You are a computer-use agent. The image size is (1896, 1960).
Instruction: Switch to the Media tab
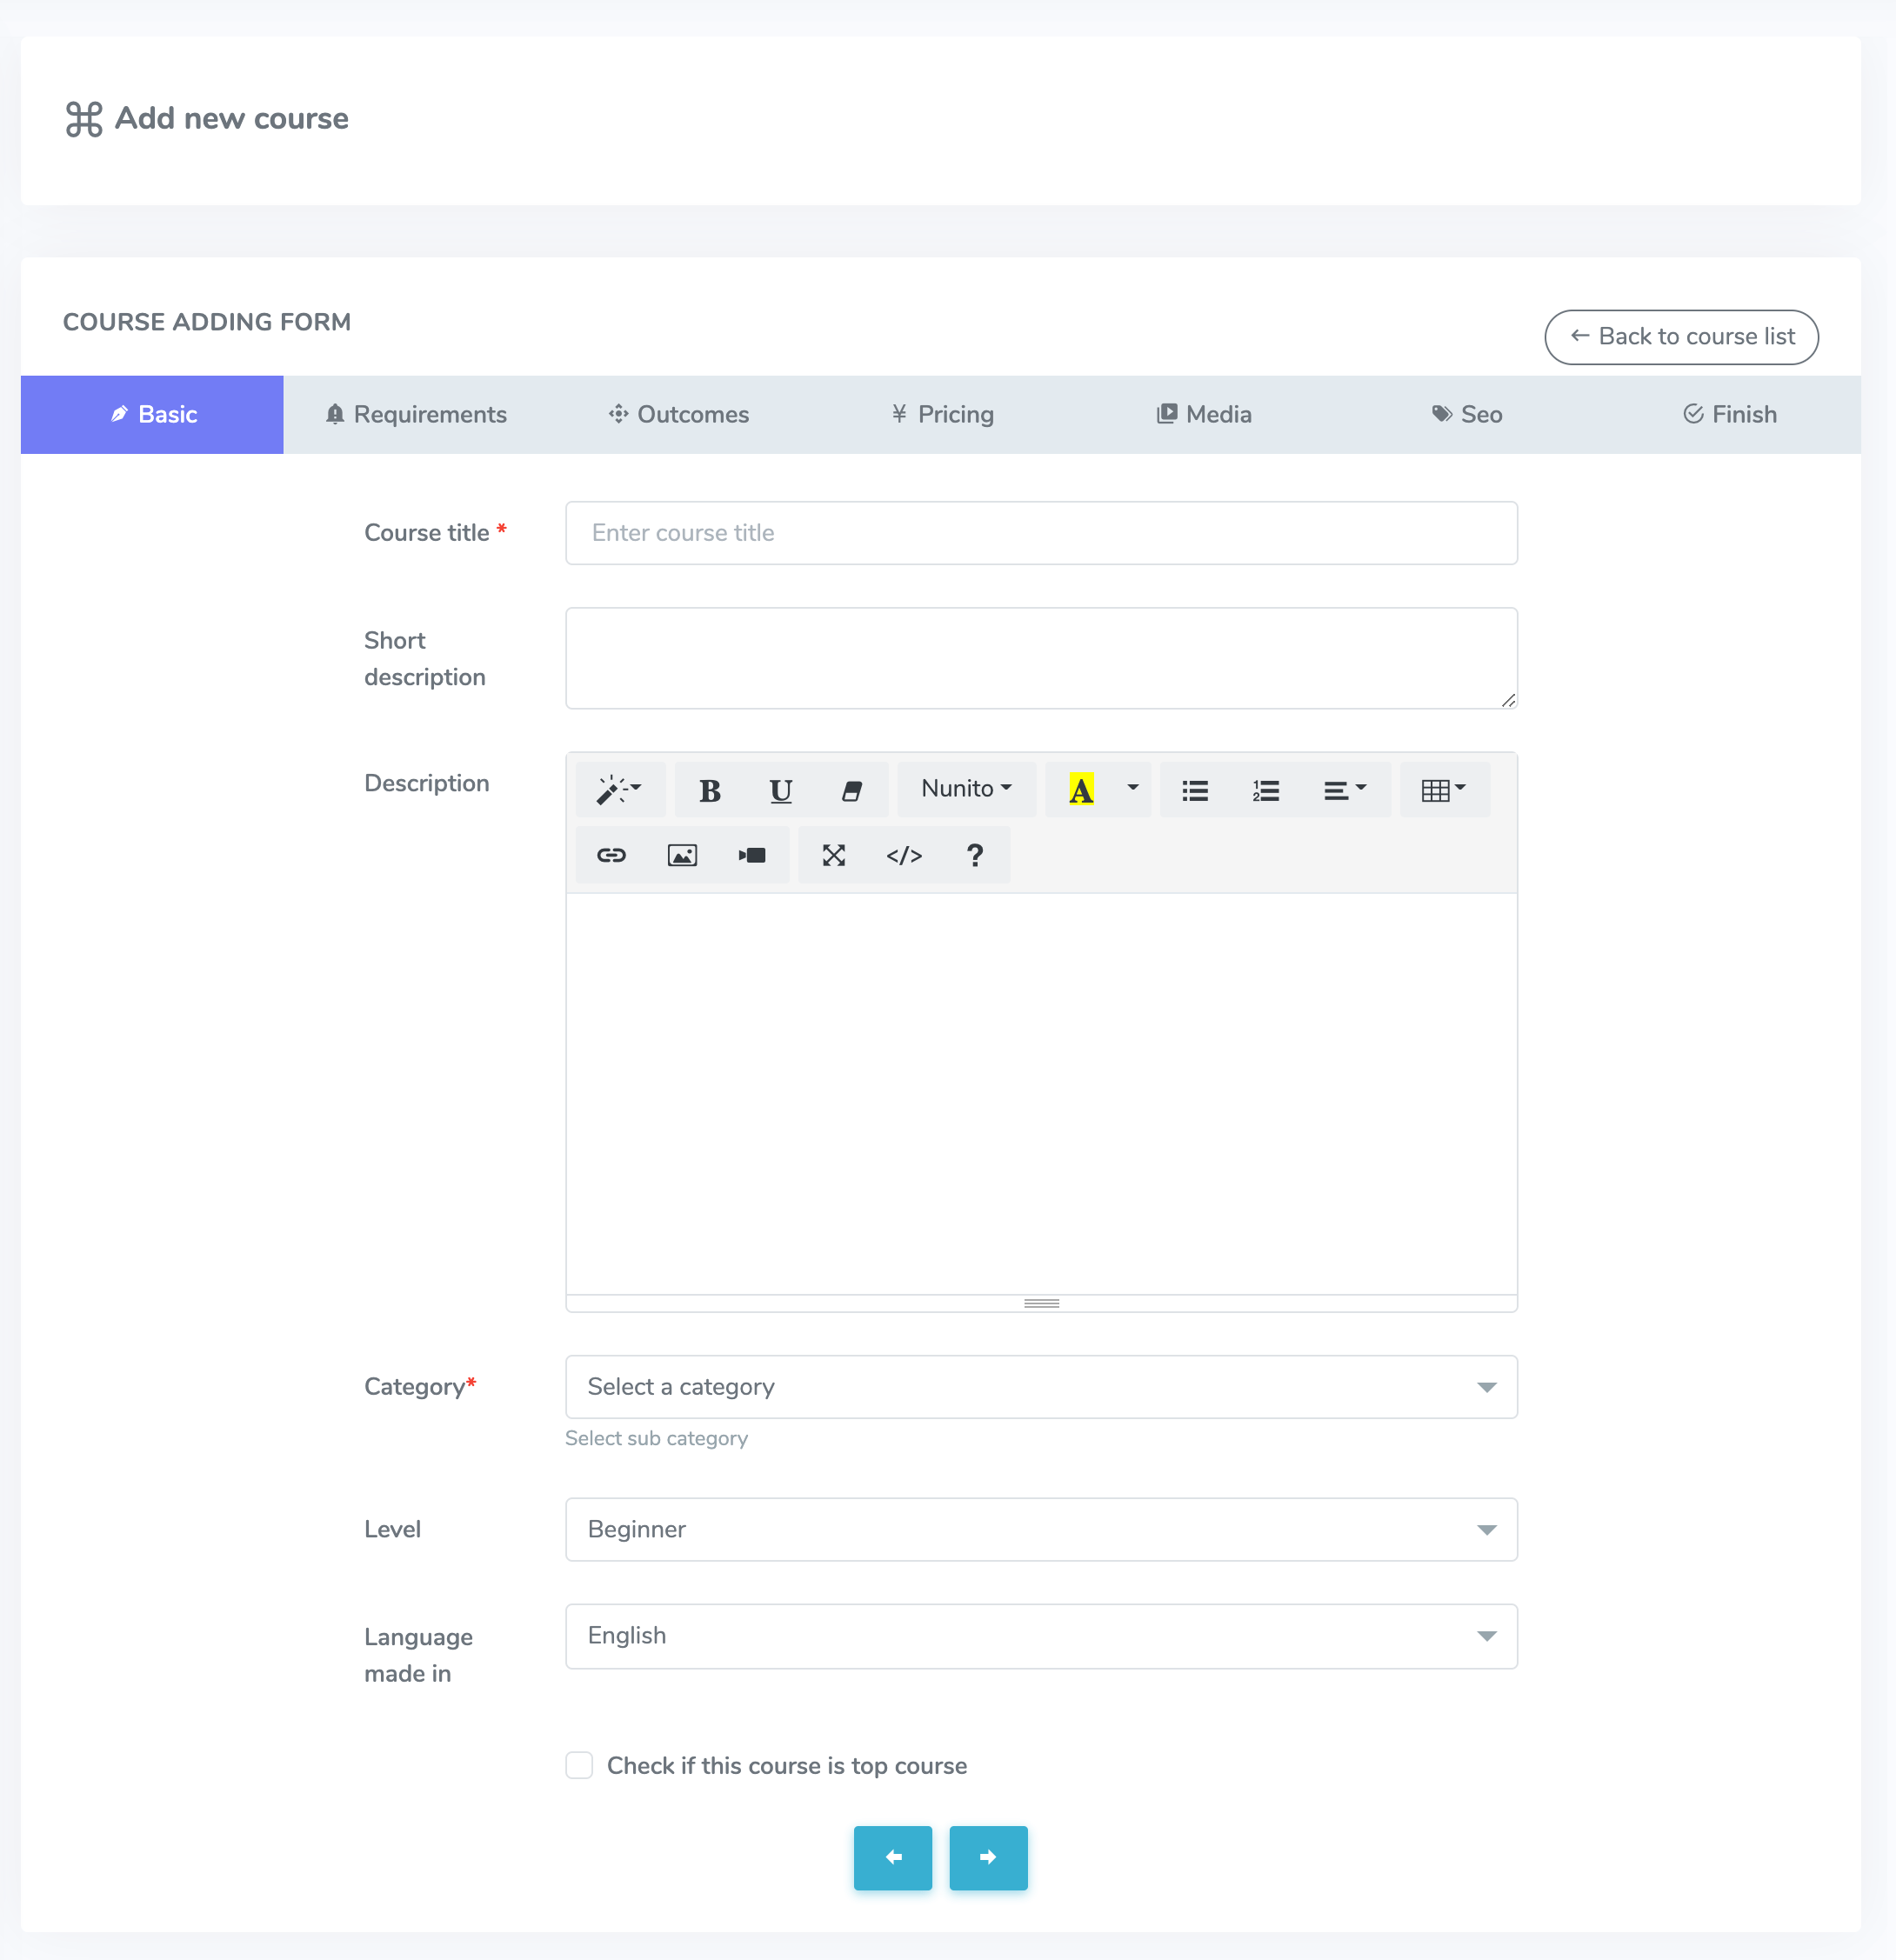1204,415
